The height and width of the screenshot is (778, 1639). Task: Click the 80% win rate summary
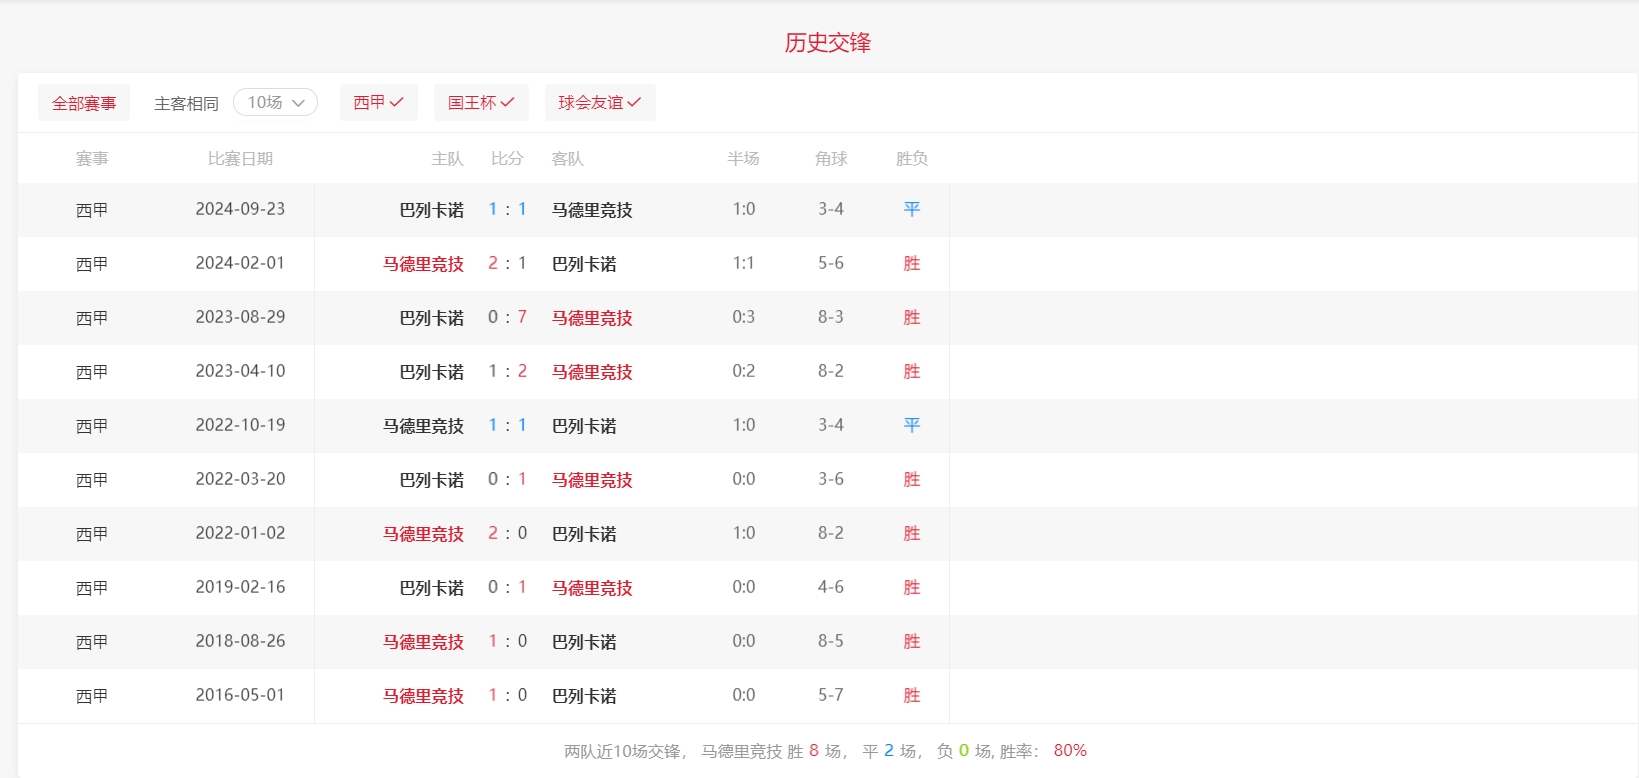[1069, 751]
